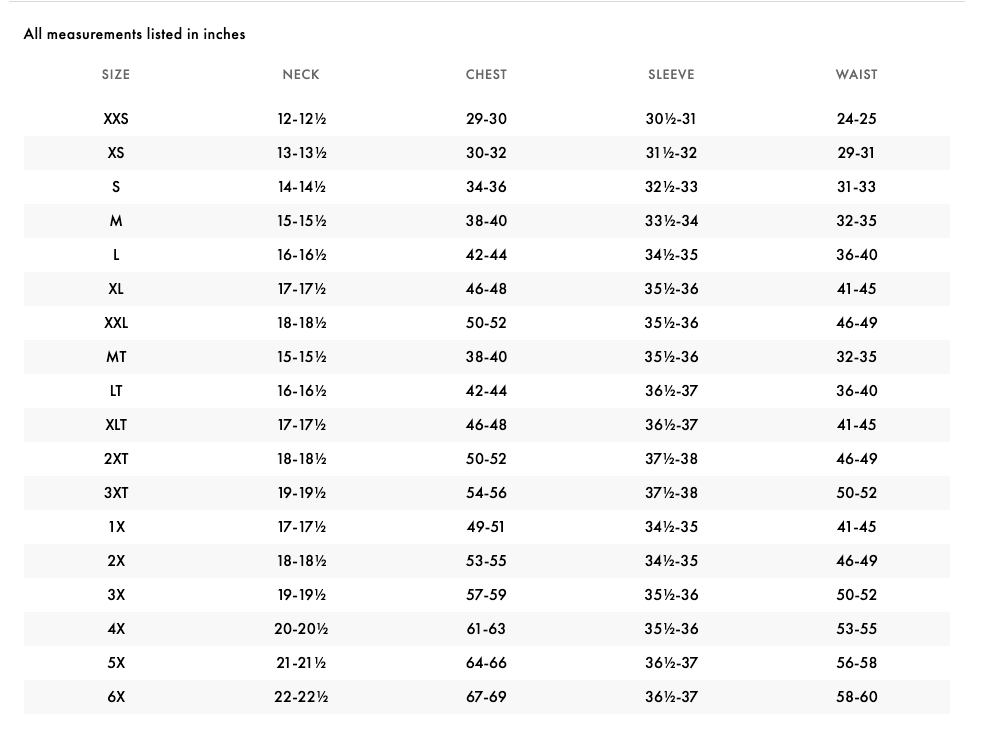Click the NECK column header
Screen dimensions: 985x742
301,75
